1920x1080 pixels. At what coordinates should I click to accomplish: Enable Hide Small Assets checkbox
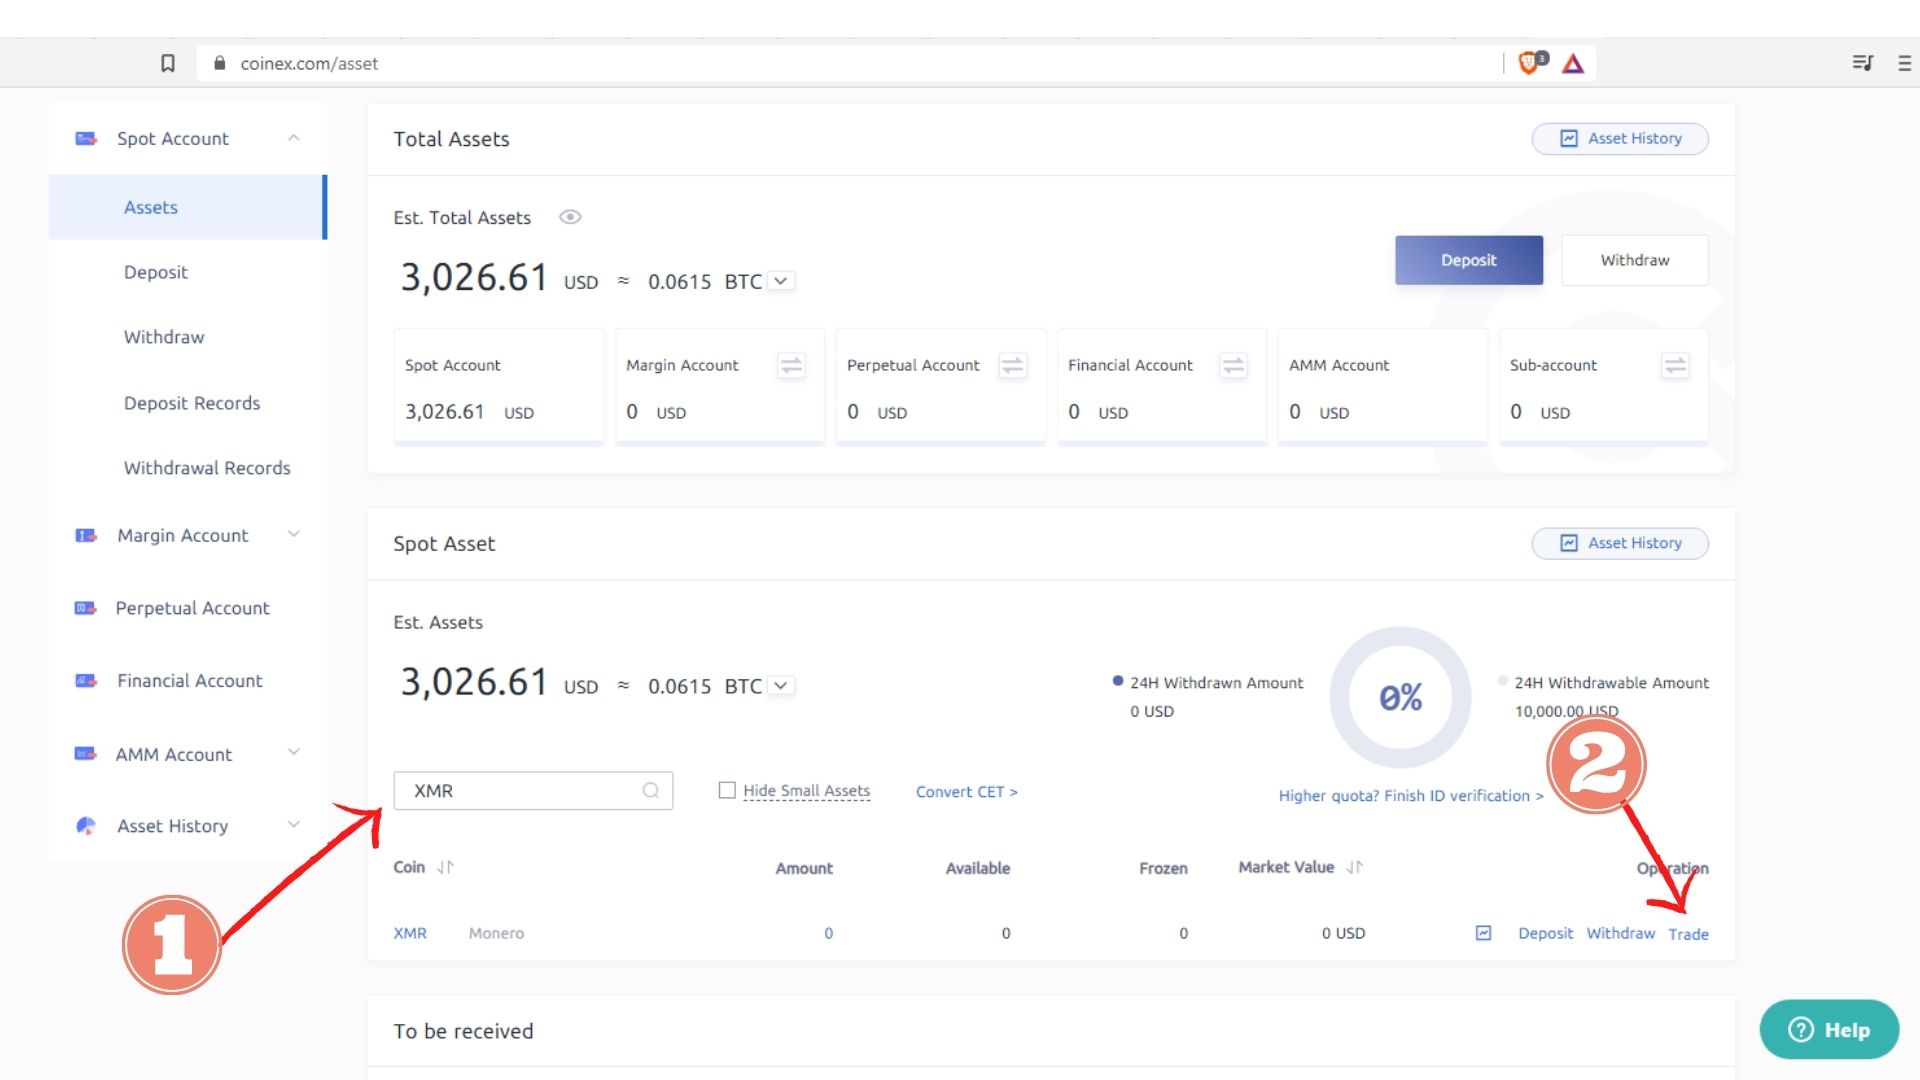727,790
